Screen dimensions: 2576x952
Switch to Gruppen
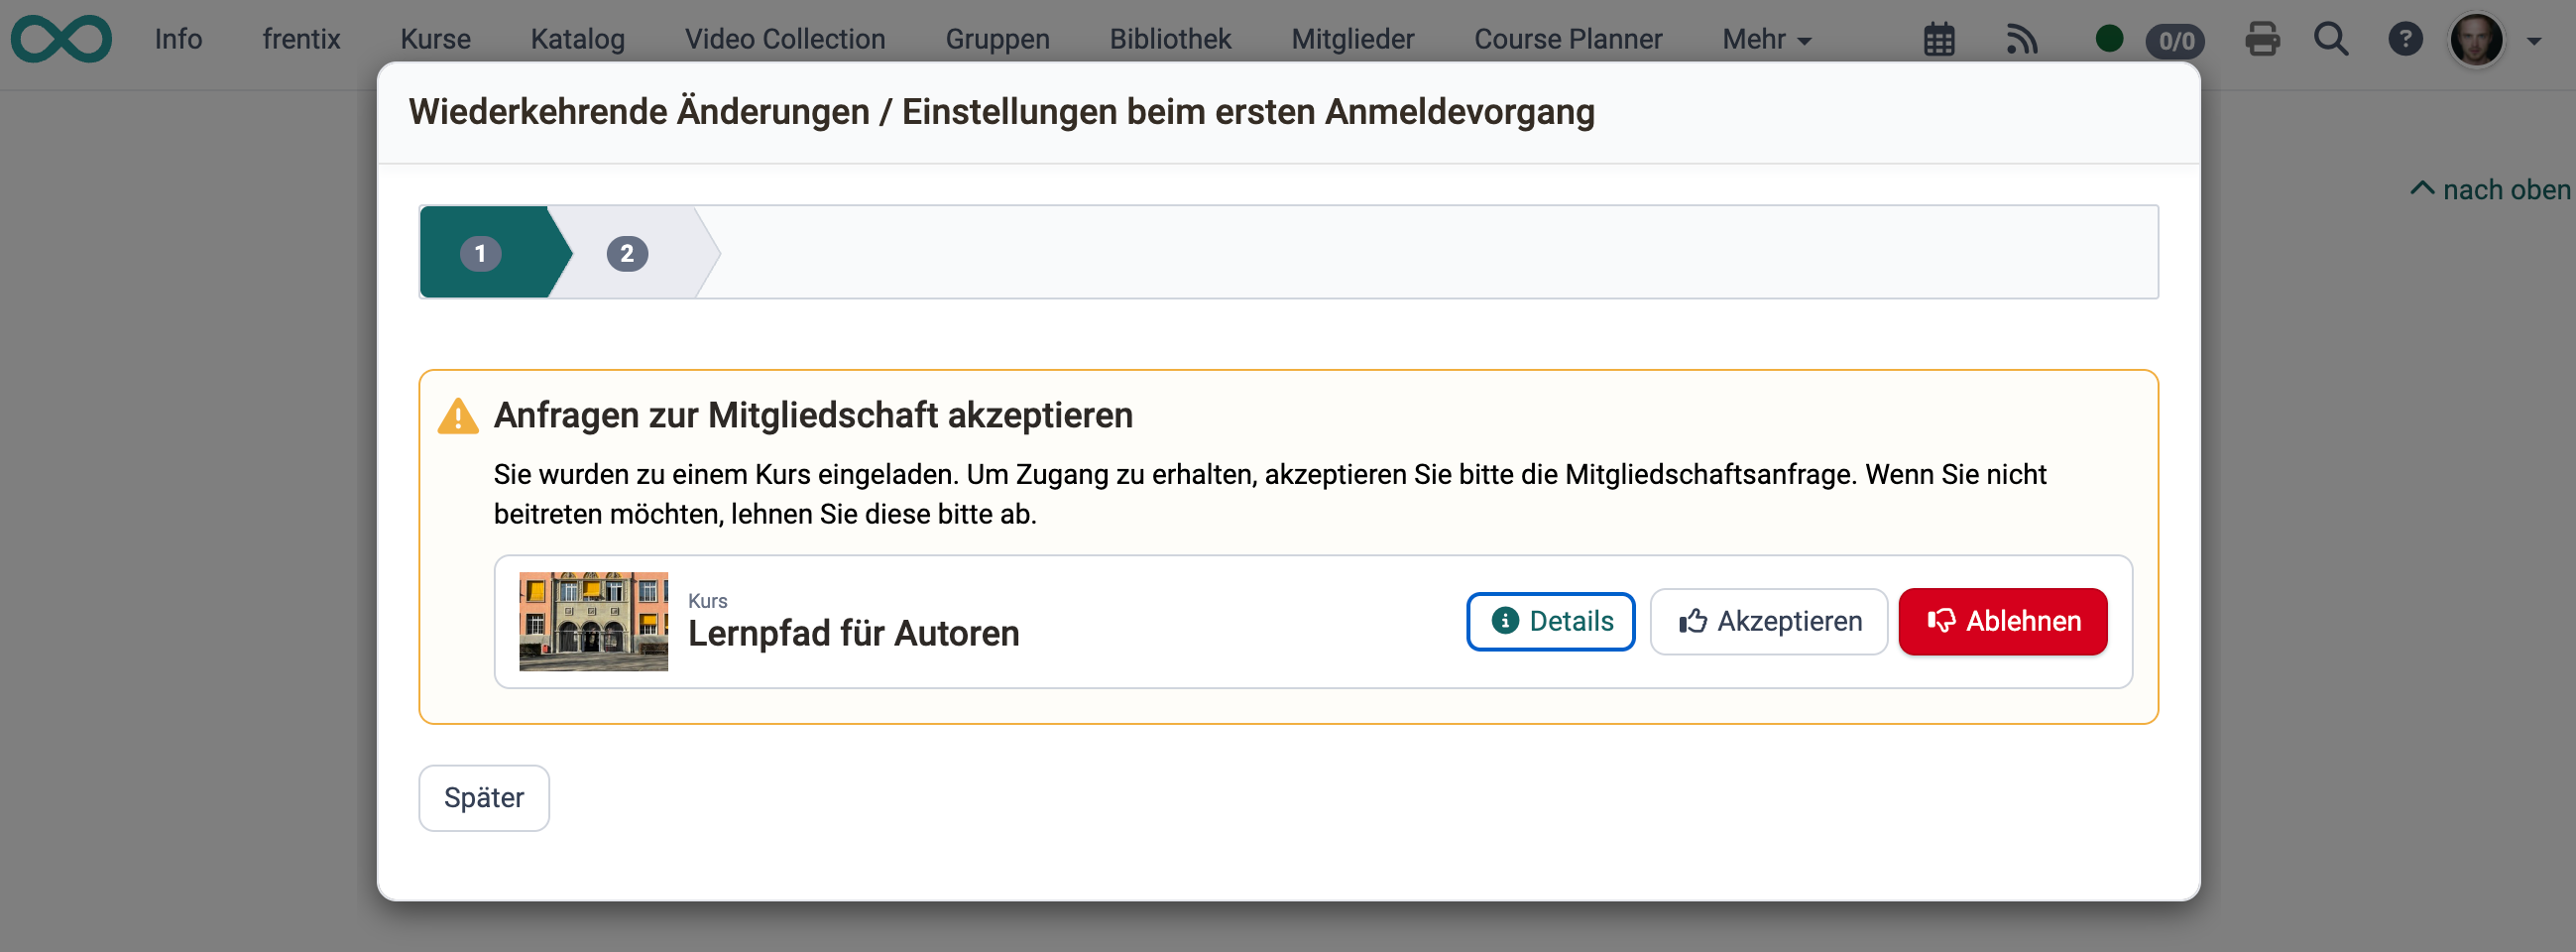click(x=997, y=39)
